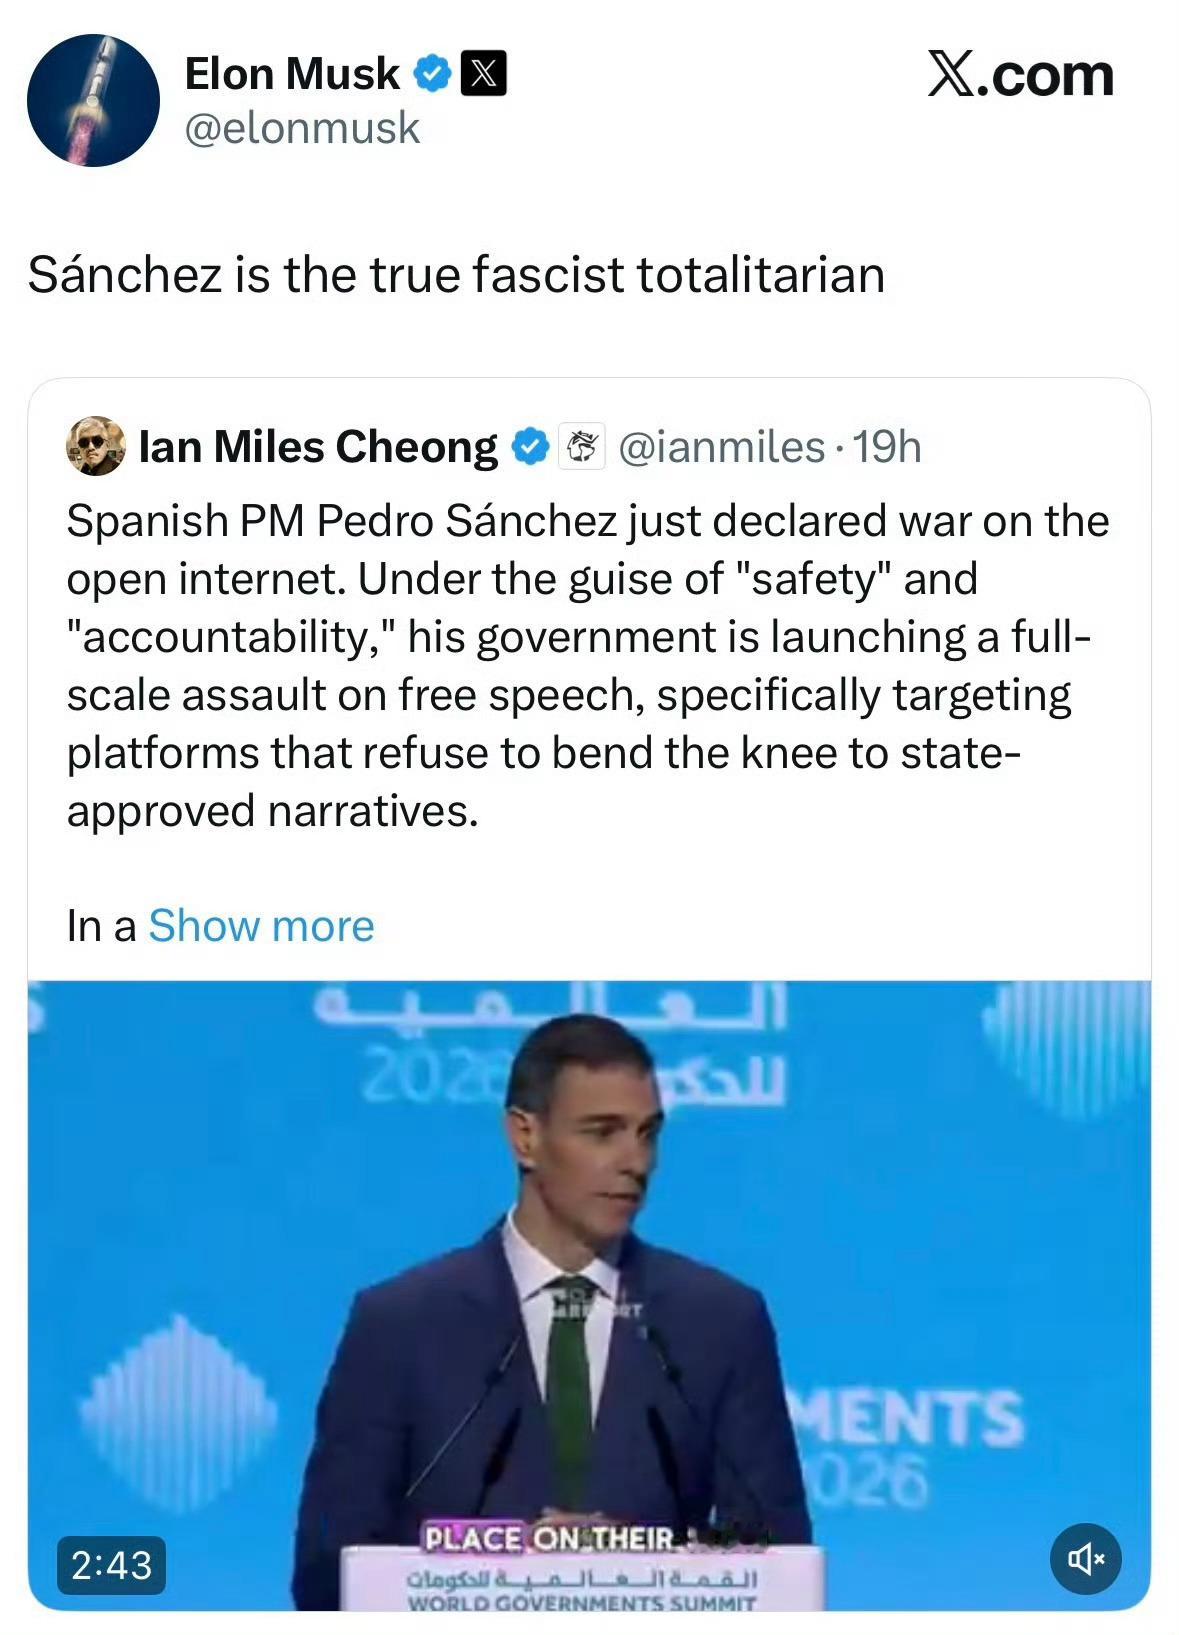
Task: Click the affiliate badge before @ianmiles
Action: tap(580, 447)
